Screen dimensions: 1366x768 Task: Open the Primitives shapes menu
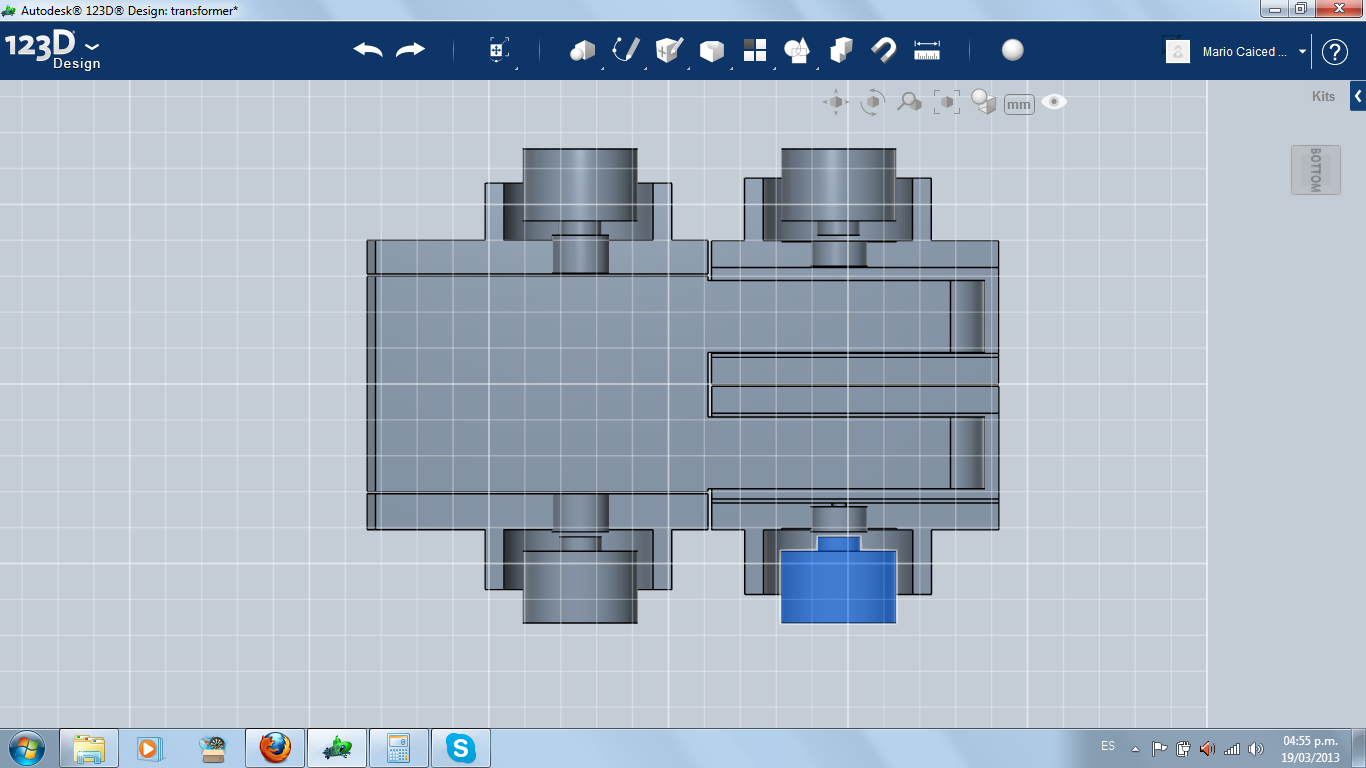click(x=582, y=51)
